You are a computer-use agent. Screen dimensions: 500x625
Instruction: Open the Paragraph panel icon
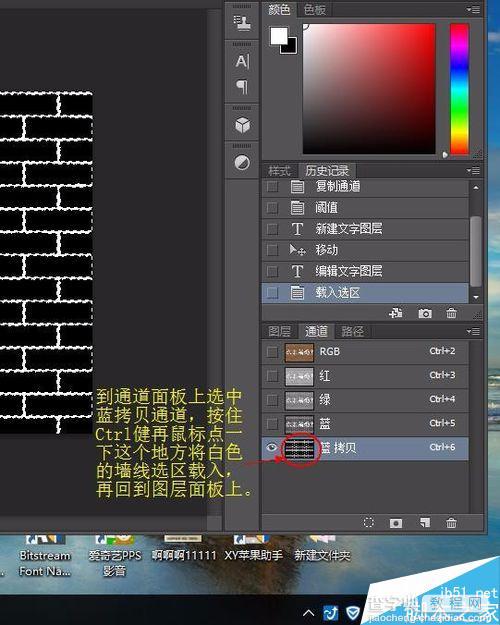tap(242, 86)
